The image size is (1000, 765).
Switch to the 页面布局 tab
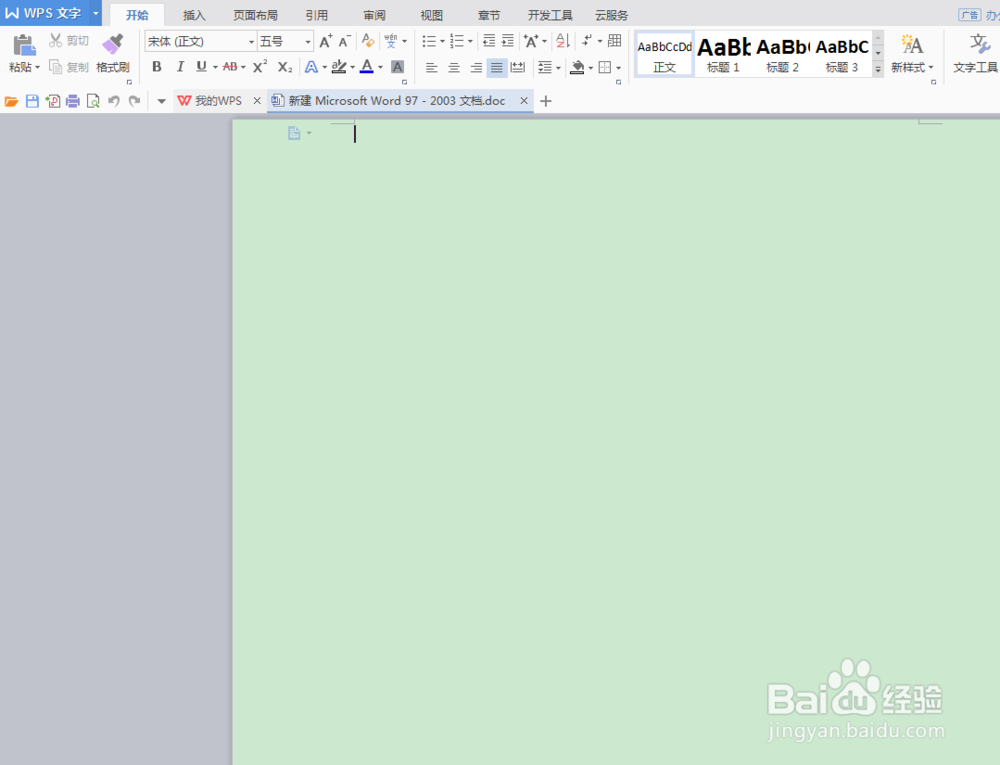click(x=255, y=15)
